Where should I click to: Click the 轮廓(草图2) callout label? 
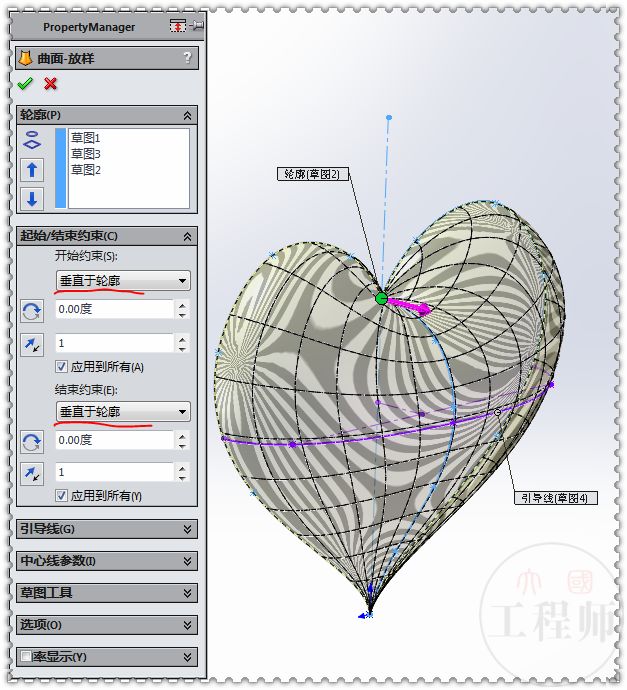coord(313,174)
